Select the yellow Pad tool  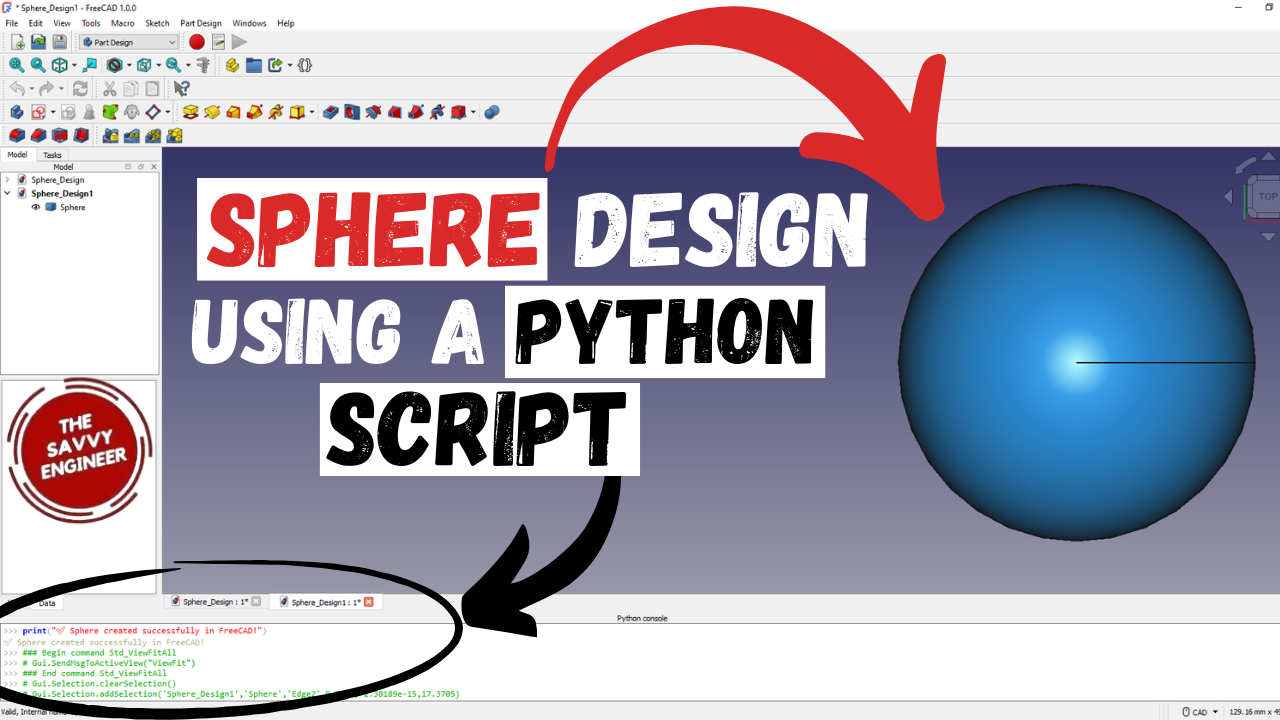click(x=190, y=112)
